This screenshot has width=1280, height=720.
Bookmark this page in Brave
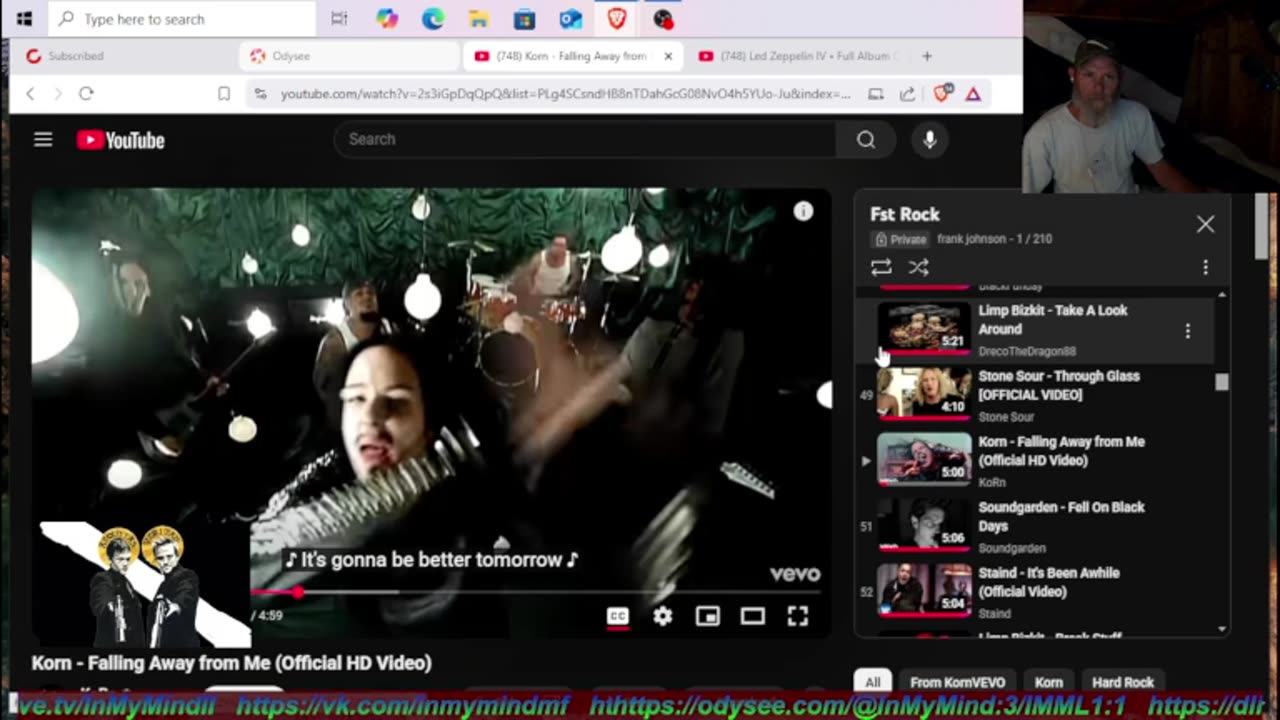coord(224,93)
